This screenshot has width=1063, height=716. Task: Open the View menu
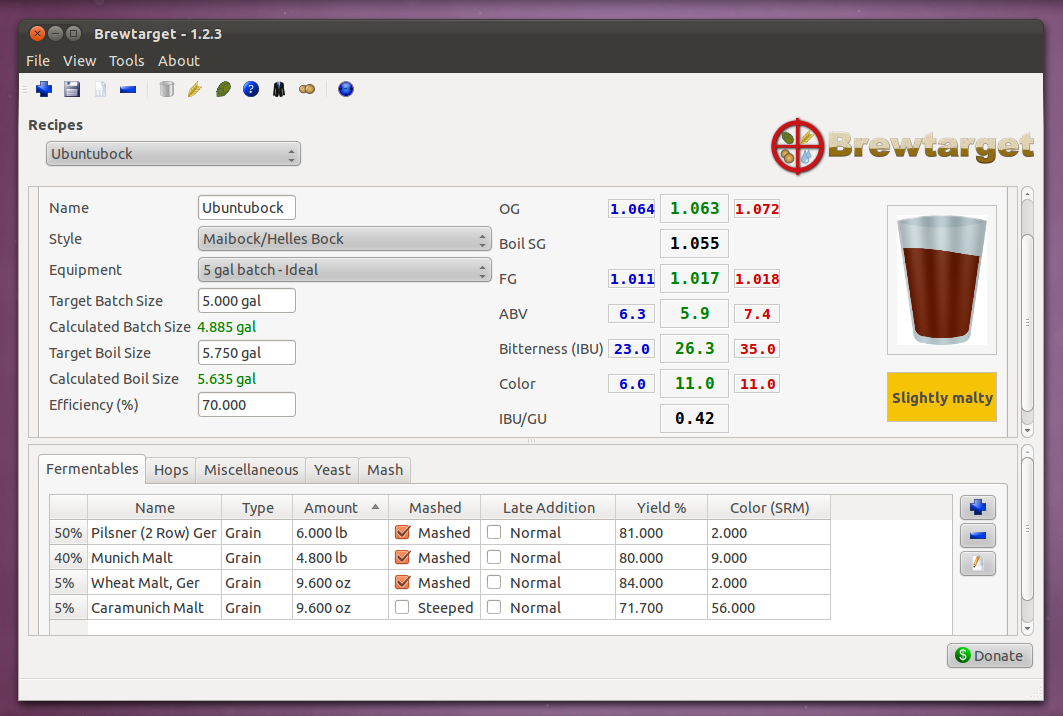(x=79, y=61)
